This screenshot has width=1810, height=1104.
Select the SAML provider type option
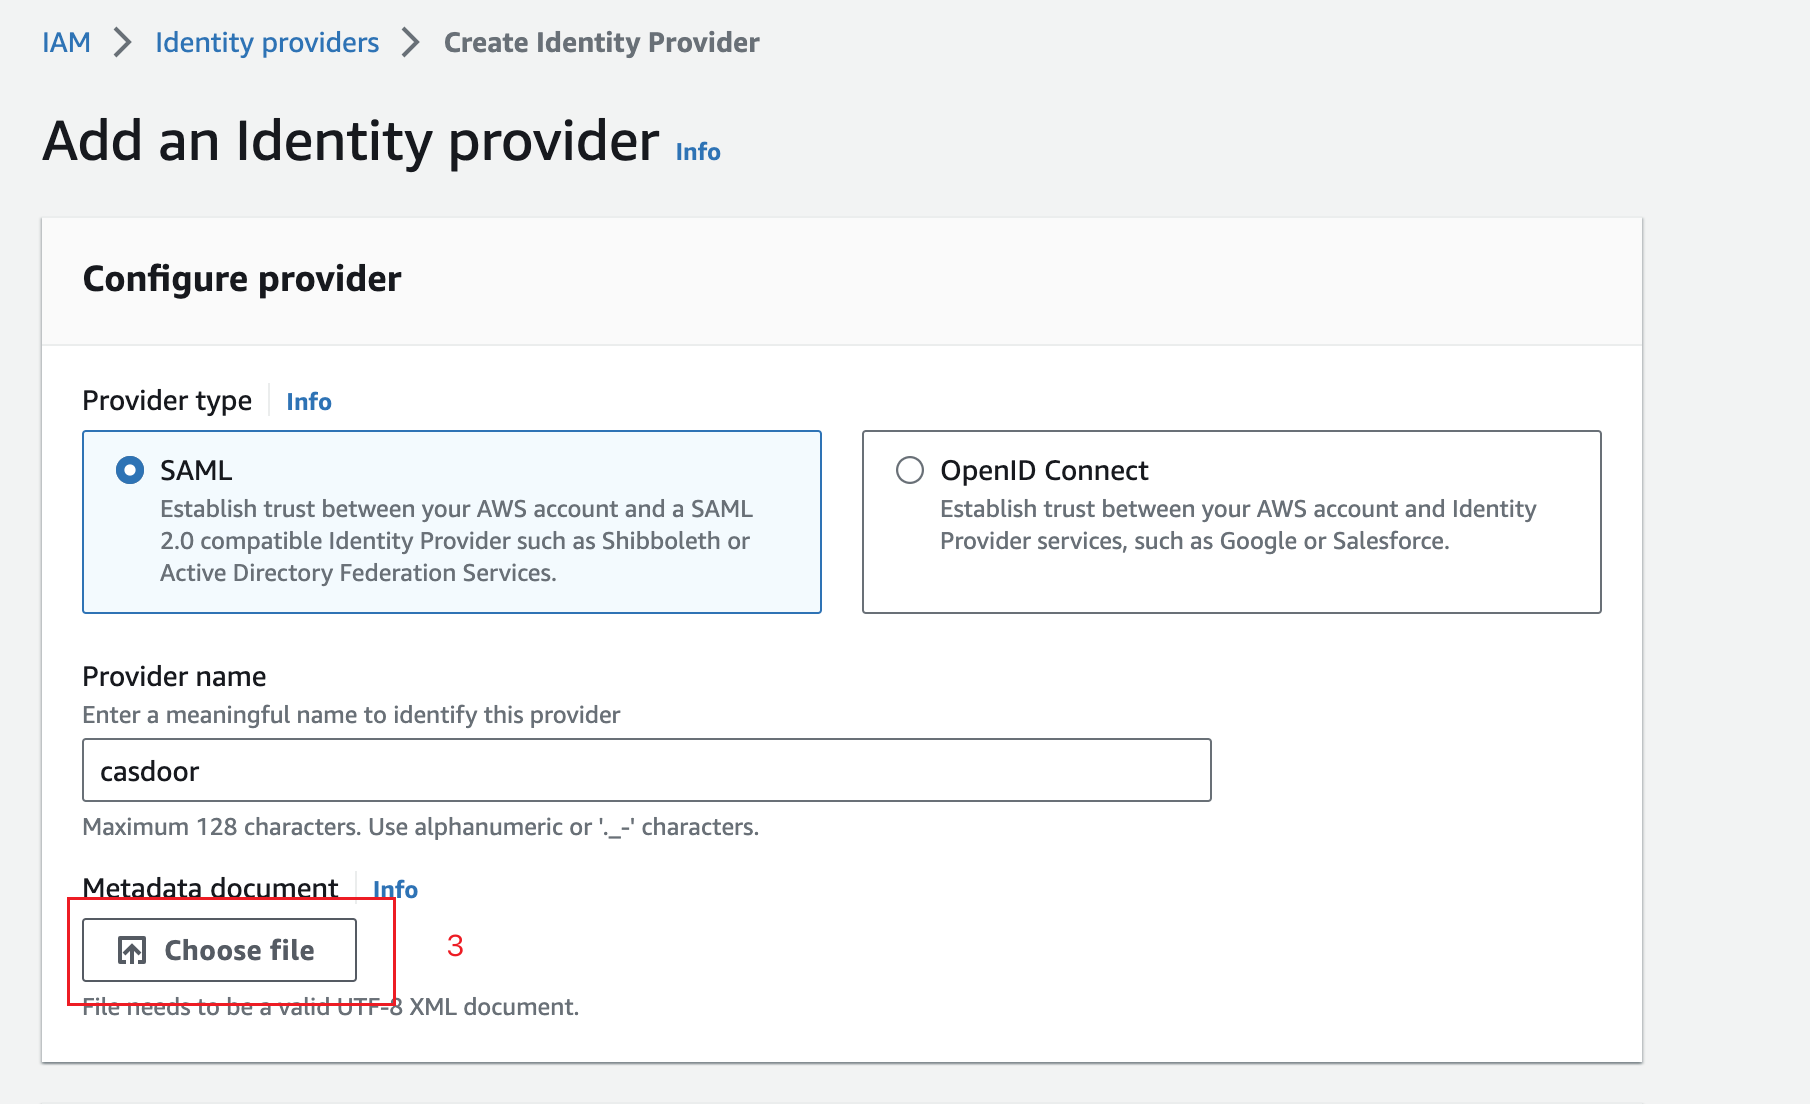point(451,521)
